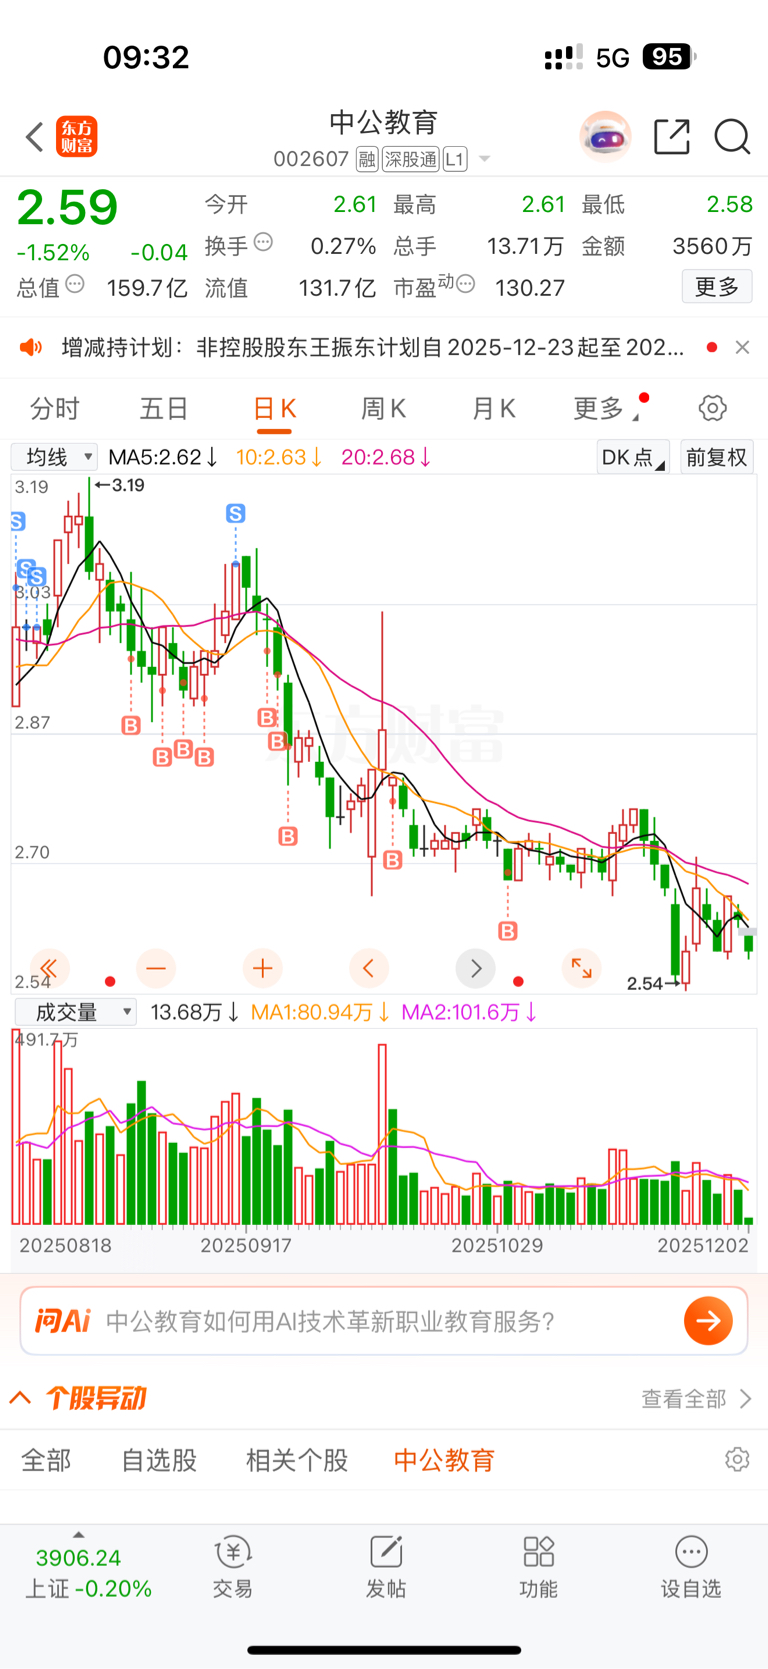Tap the date label 20251029
Screen dimensions: 768x1669
pos(497,1245)
